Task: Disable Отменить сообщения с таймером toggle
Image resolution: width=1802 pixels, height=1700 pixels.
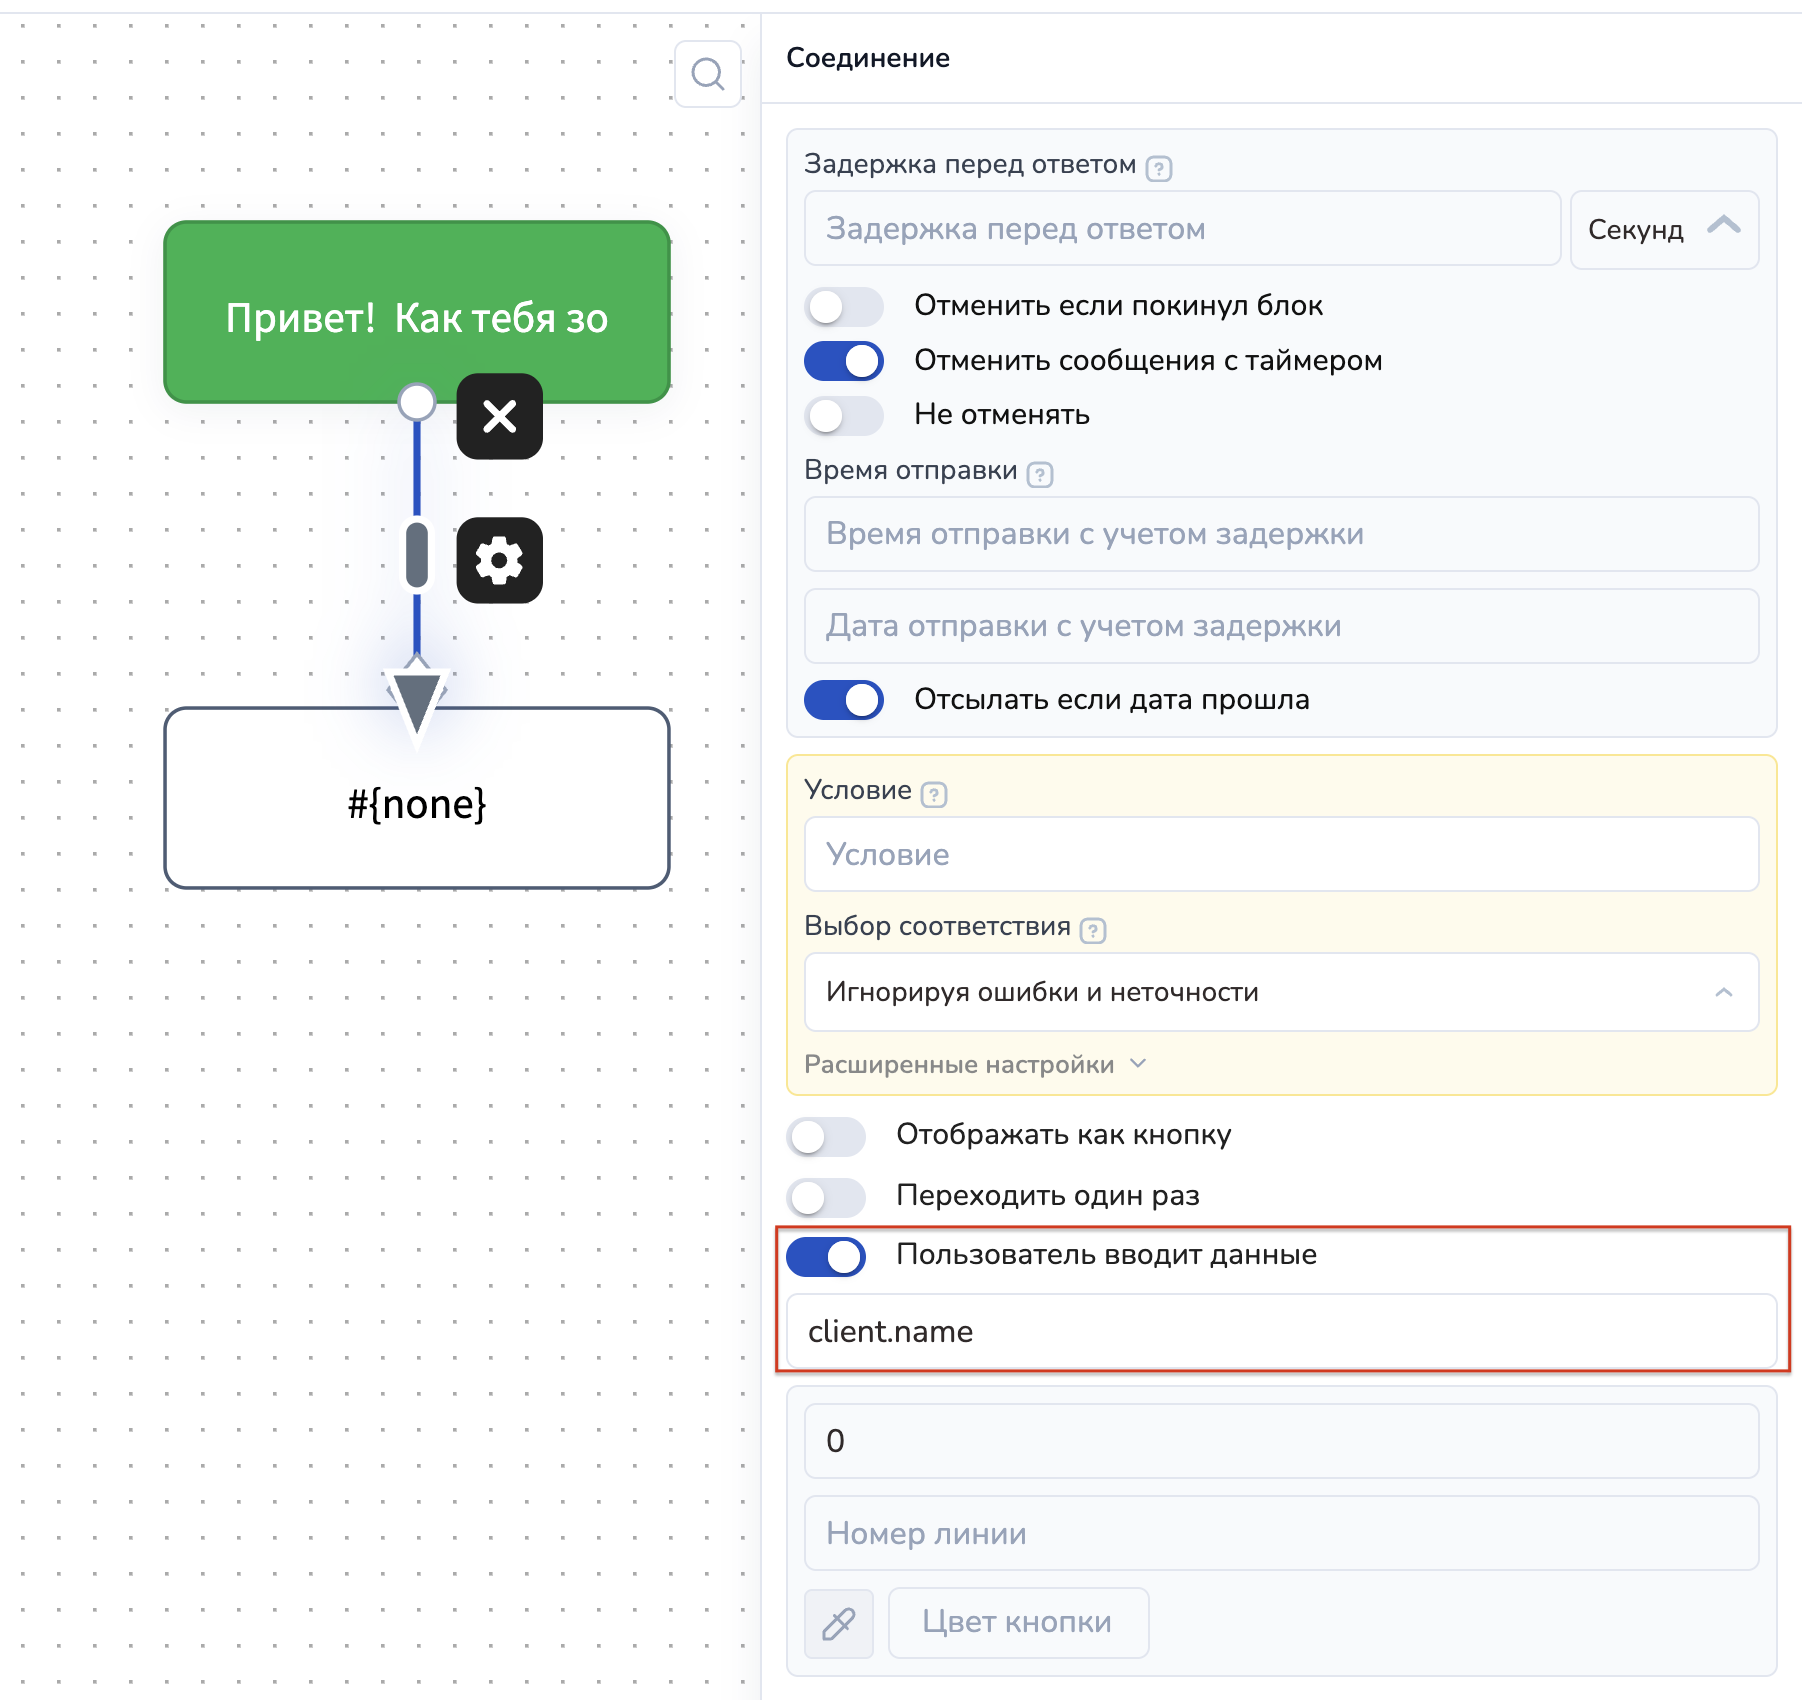Action: tap(843, 361)
